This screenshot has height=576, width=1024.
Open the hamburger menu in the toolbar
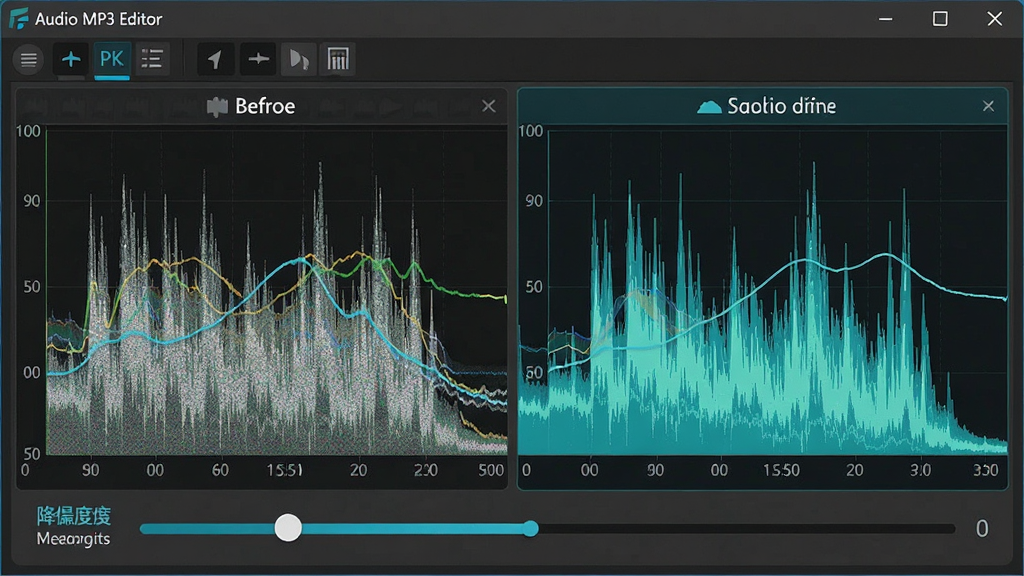28,60
